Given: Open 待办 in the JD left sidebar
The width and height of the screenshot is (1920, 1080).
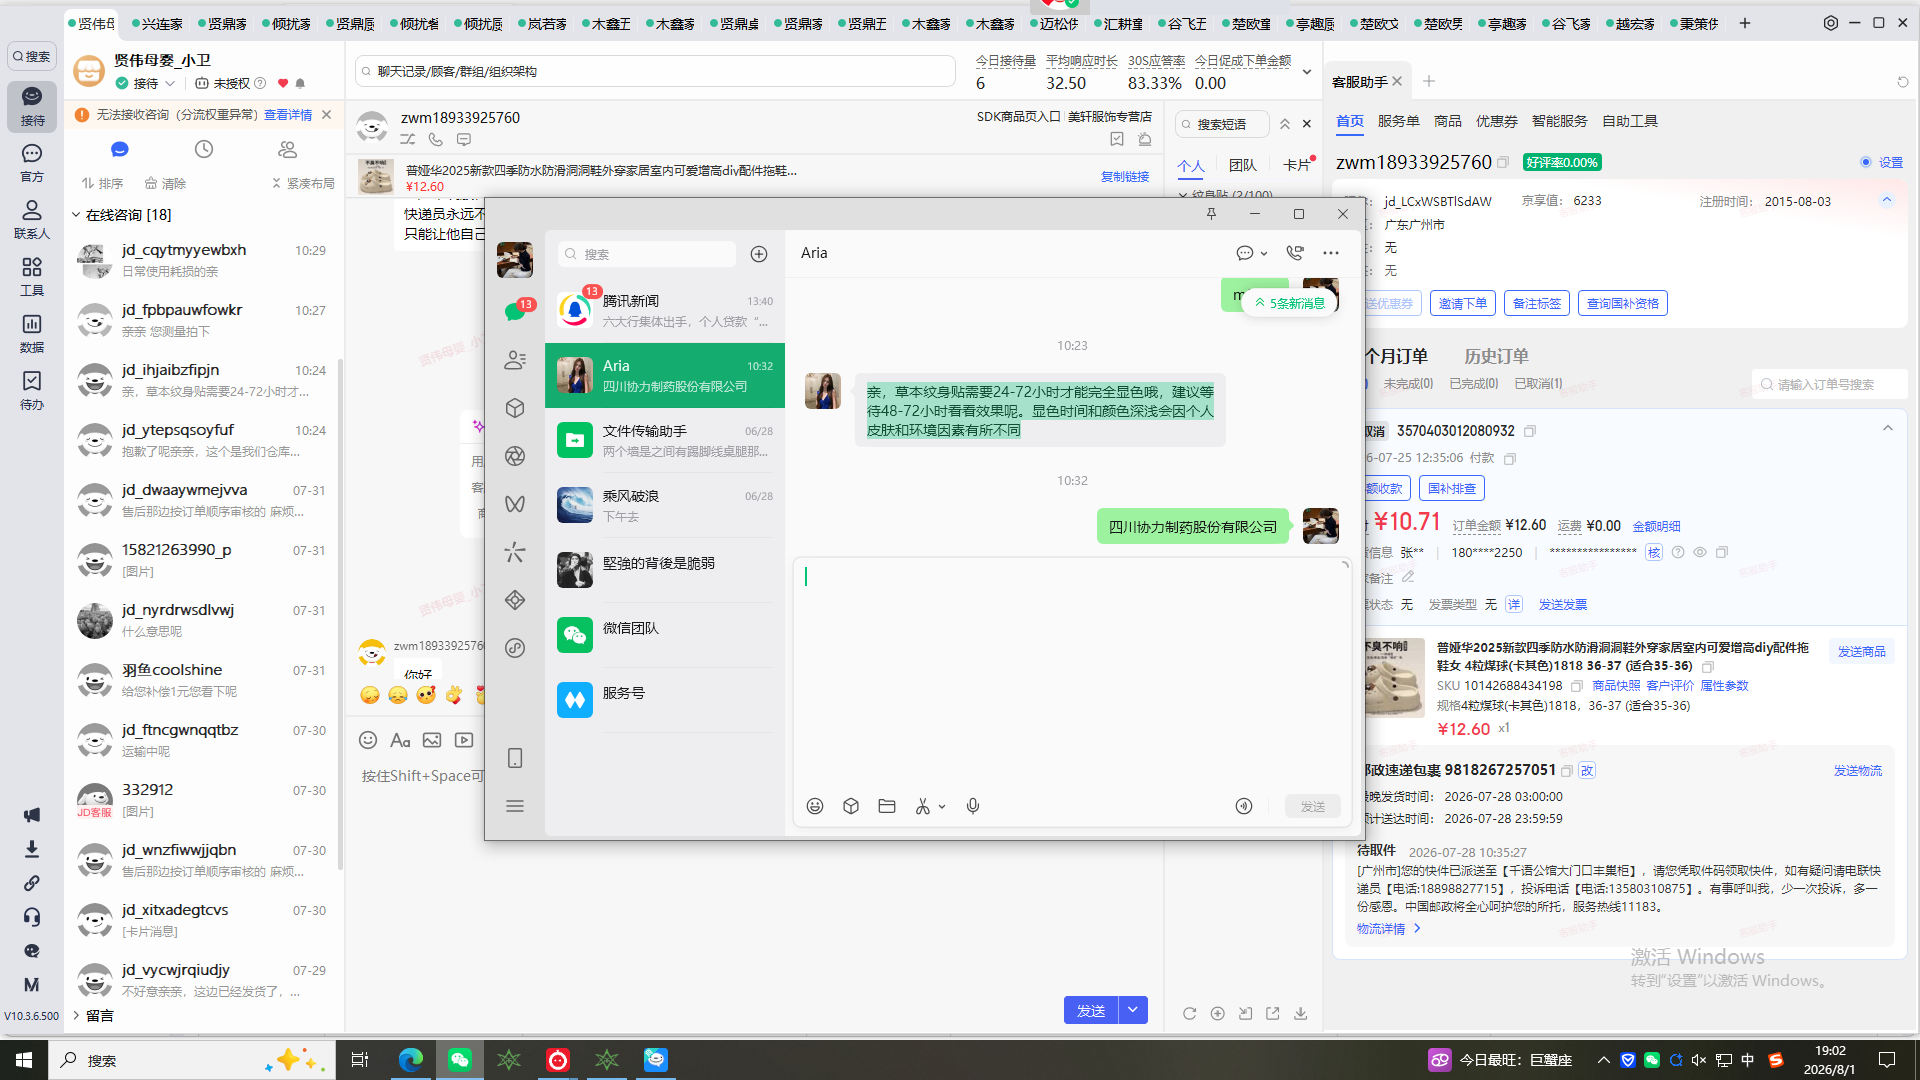Looking at the screenshot, I should (32, 391).
